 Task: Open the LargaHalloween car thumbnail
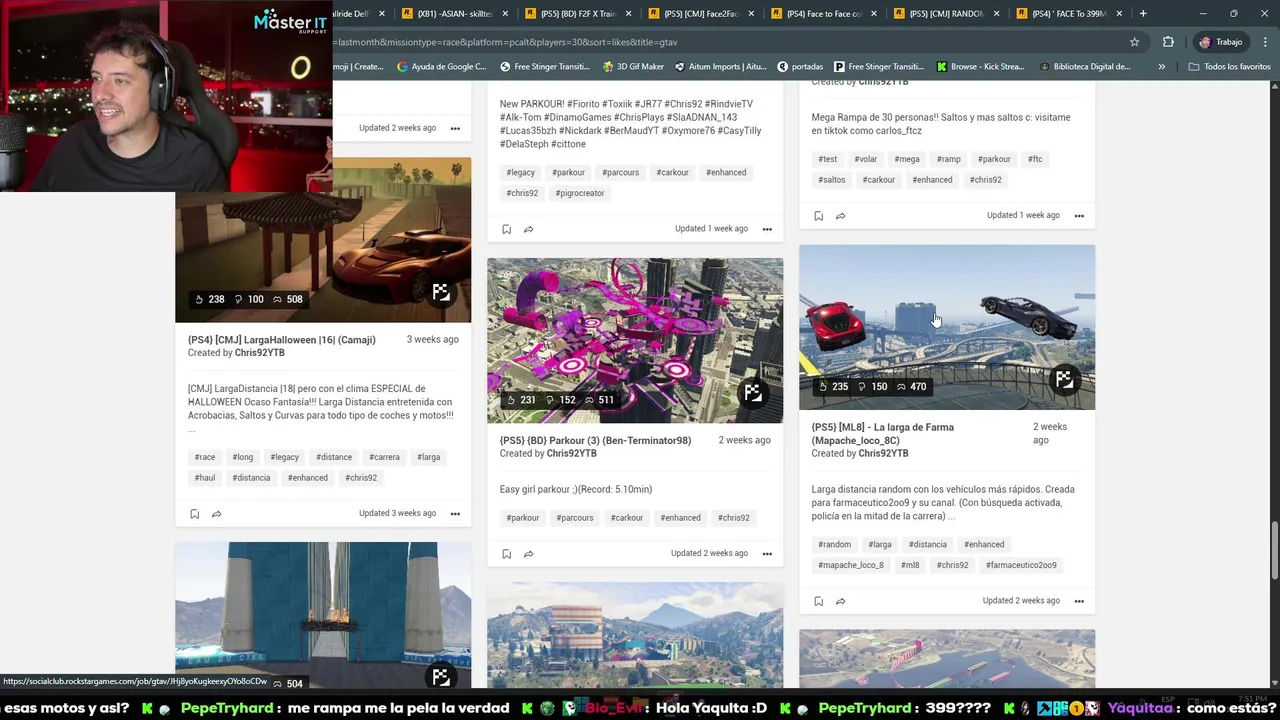click(x=323, y=240)
